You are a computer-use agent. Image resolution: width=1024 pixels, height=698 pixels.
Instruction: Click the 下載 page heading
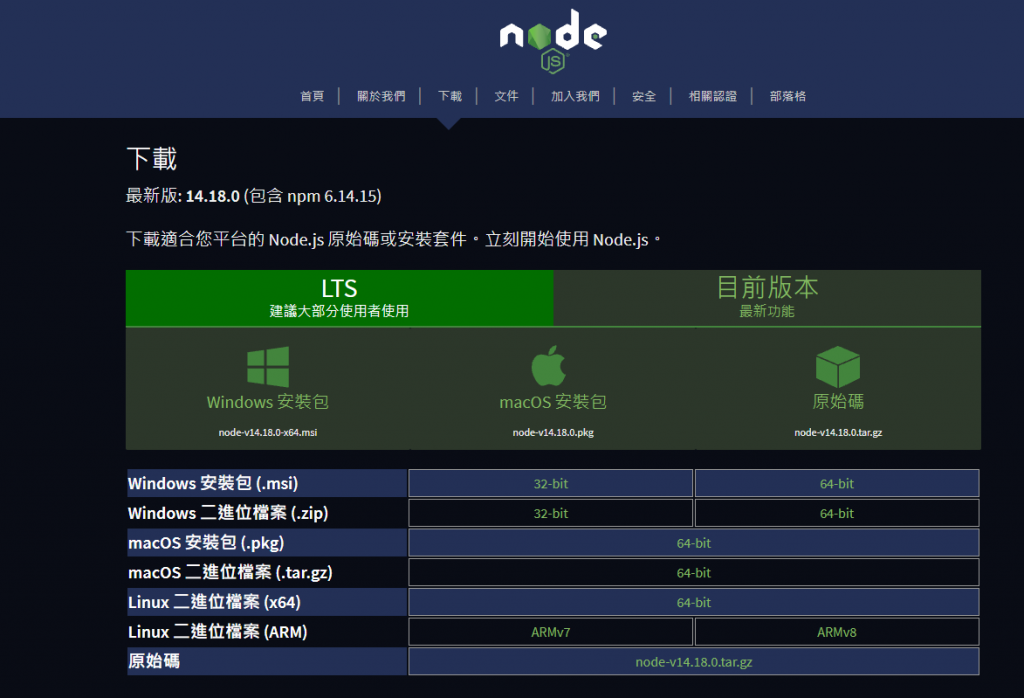tap(152, 159)
